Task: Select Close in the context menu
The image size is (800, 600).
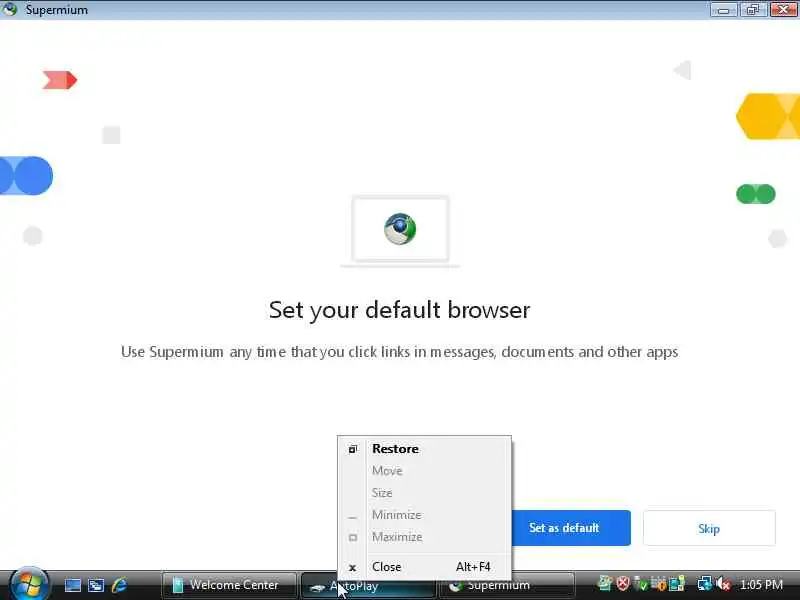Action: point(424,567)
